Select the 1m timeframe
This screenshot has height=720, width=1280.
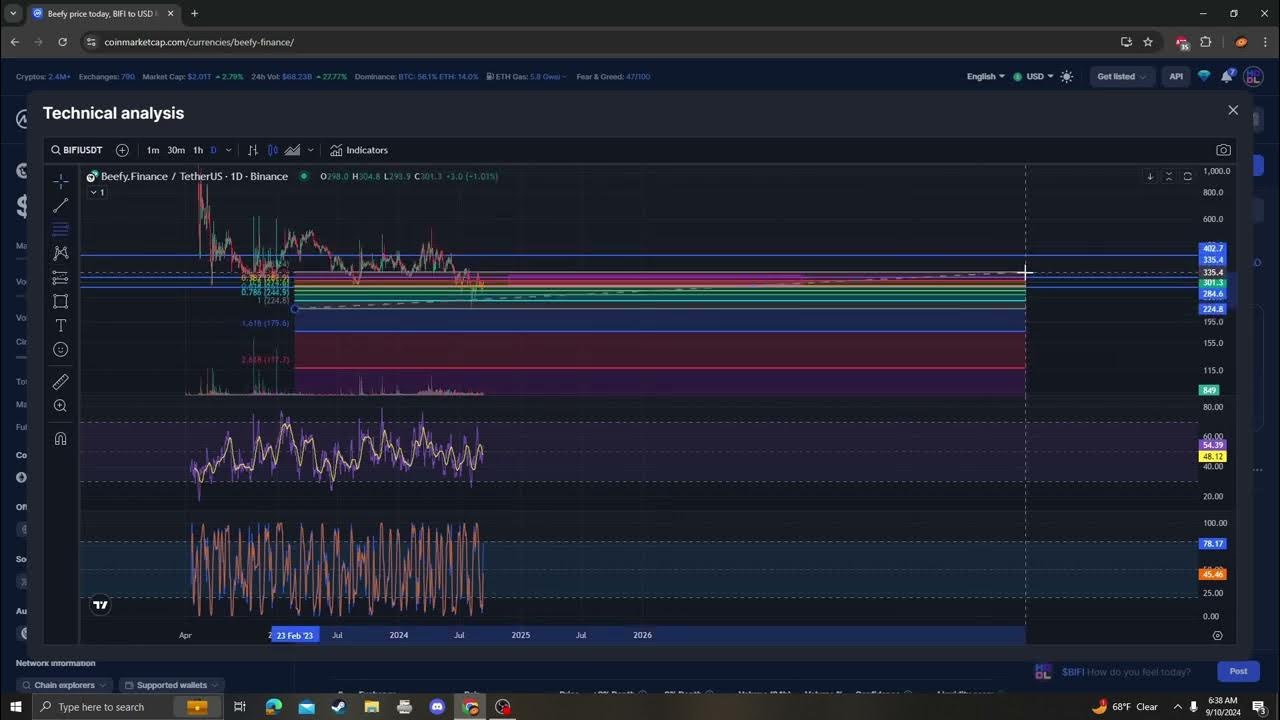click(153, 150)
